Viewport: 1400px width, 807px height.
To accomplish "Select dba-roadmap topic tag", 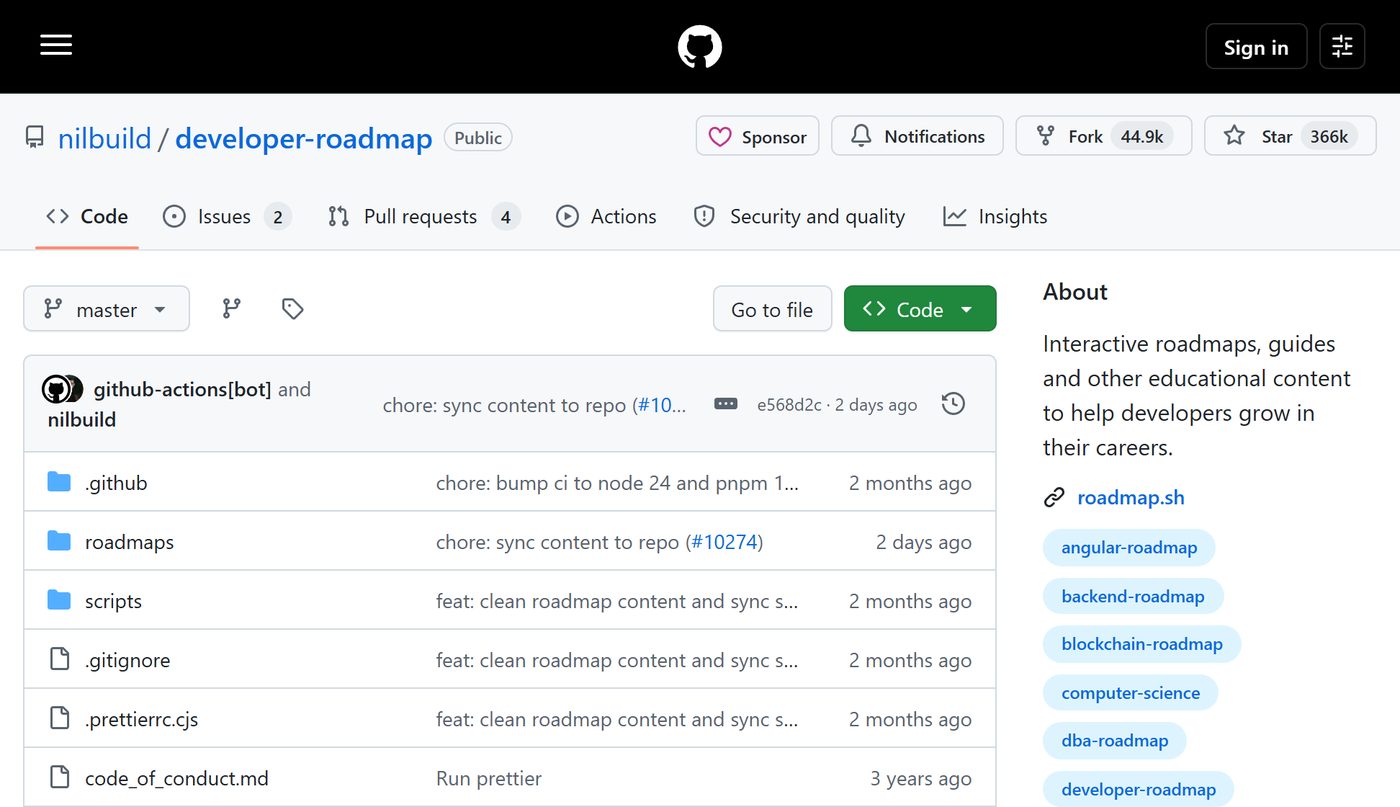I will click(x=1115, y=741).
